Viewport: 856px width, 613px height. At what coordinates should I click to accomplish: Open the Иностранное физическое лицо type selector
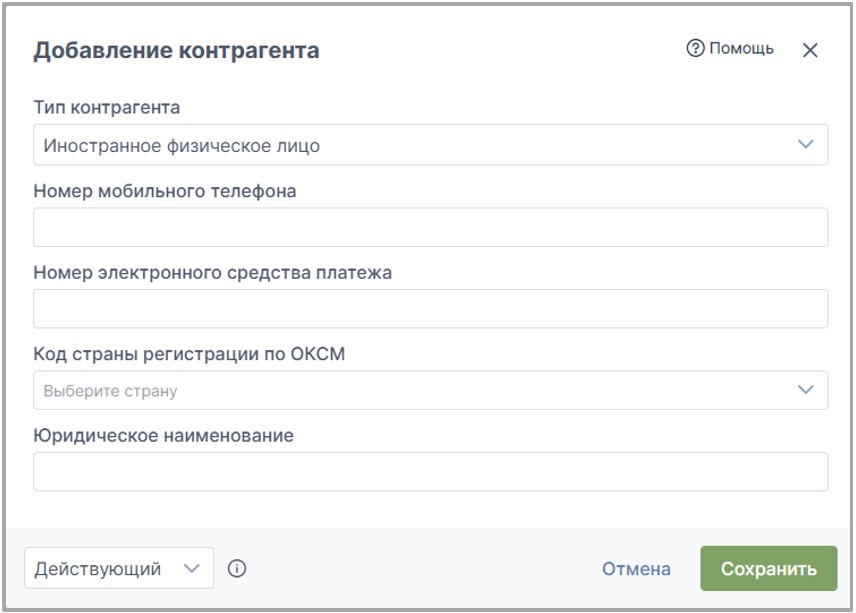click(x=430, y=145)
